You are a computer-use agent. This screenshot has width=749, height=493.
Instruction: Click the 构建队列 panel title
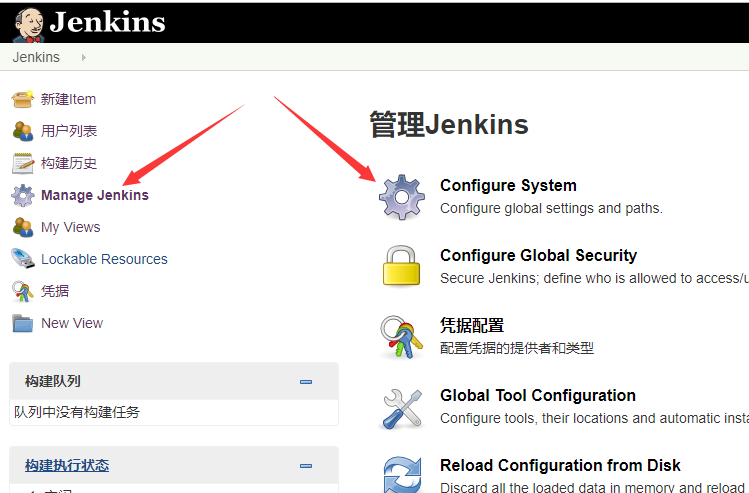(53, 381)
